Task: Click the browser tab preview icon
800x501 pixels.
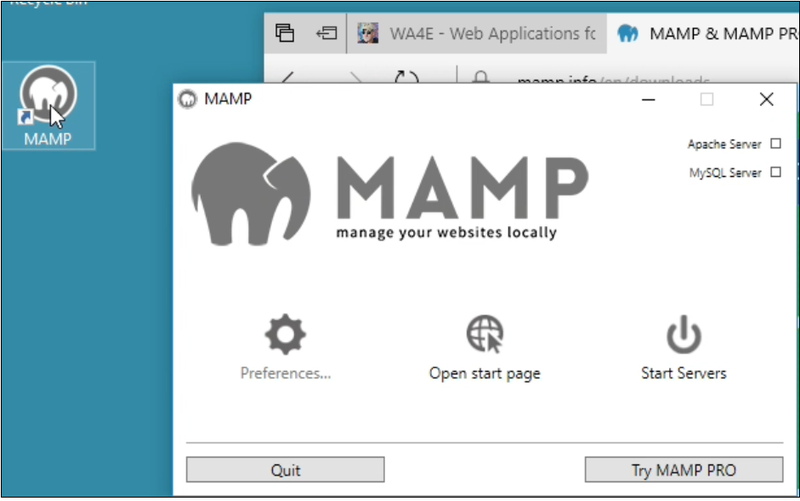Action: 285,33
